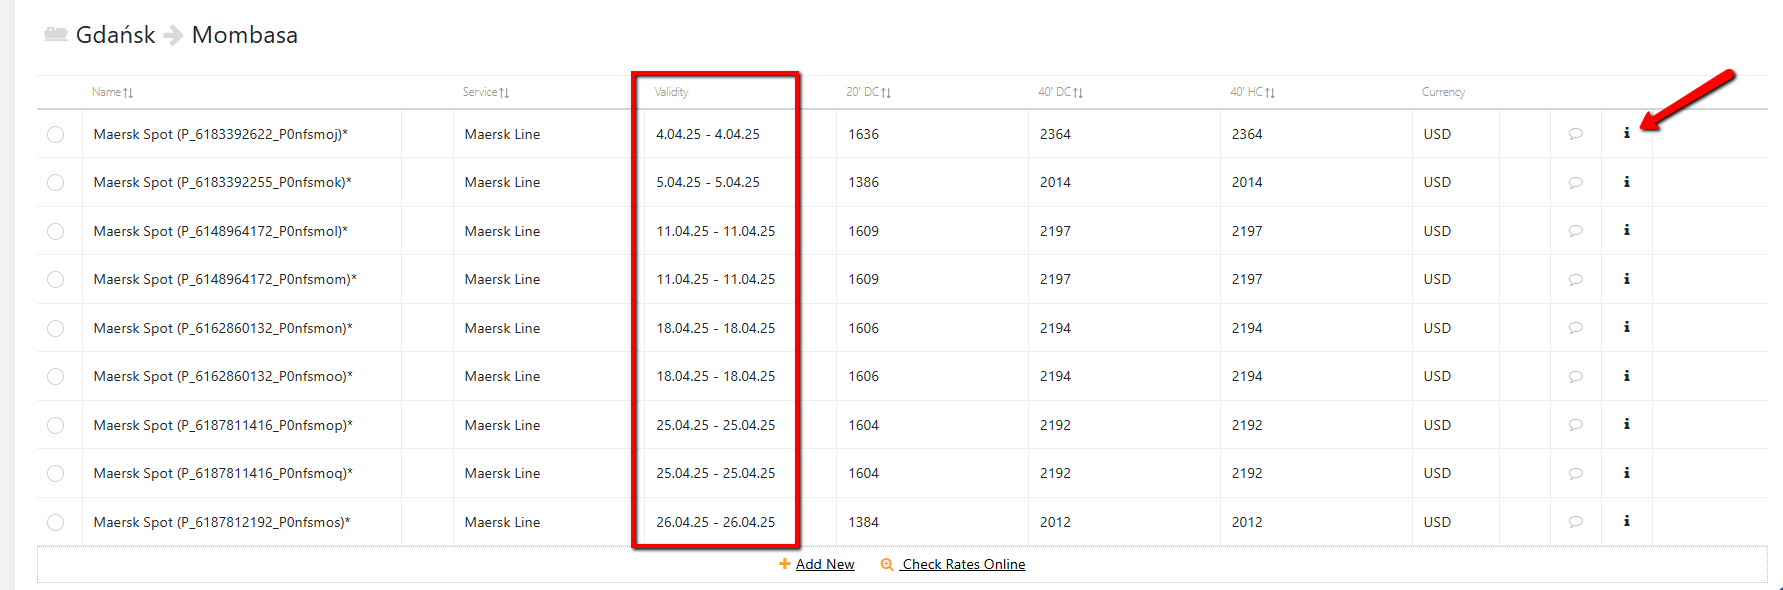The image size is (1783, 590).
Task: Click Maersk Spot (P_6187811416_P0nfsmop)* name
Action: 223,425
